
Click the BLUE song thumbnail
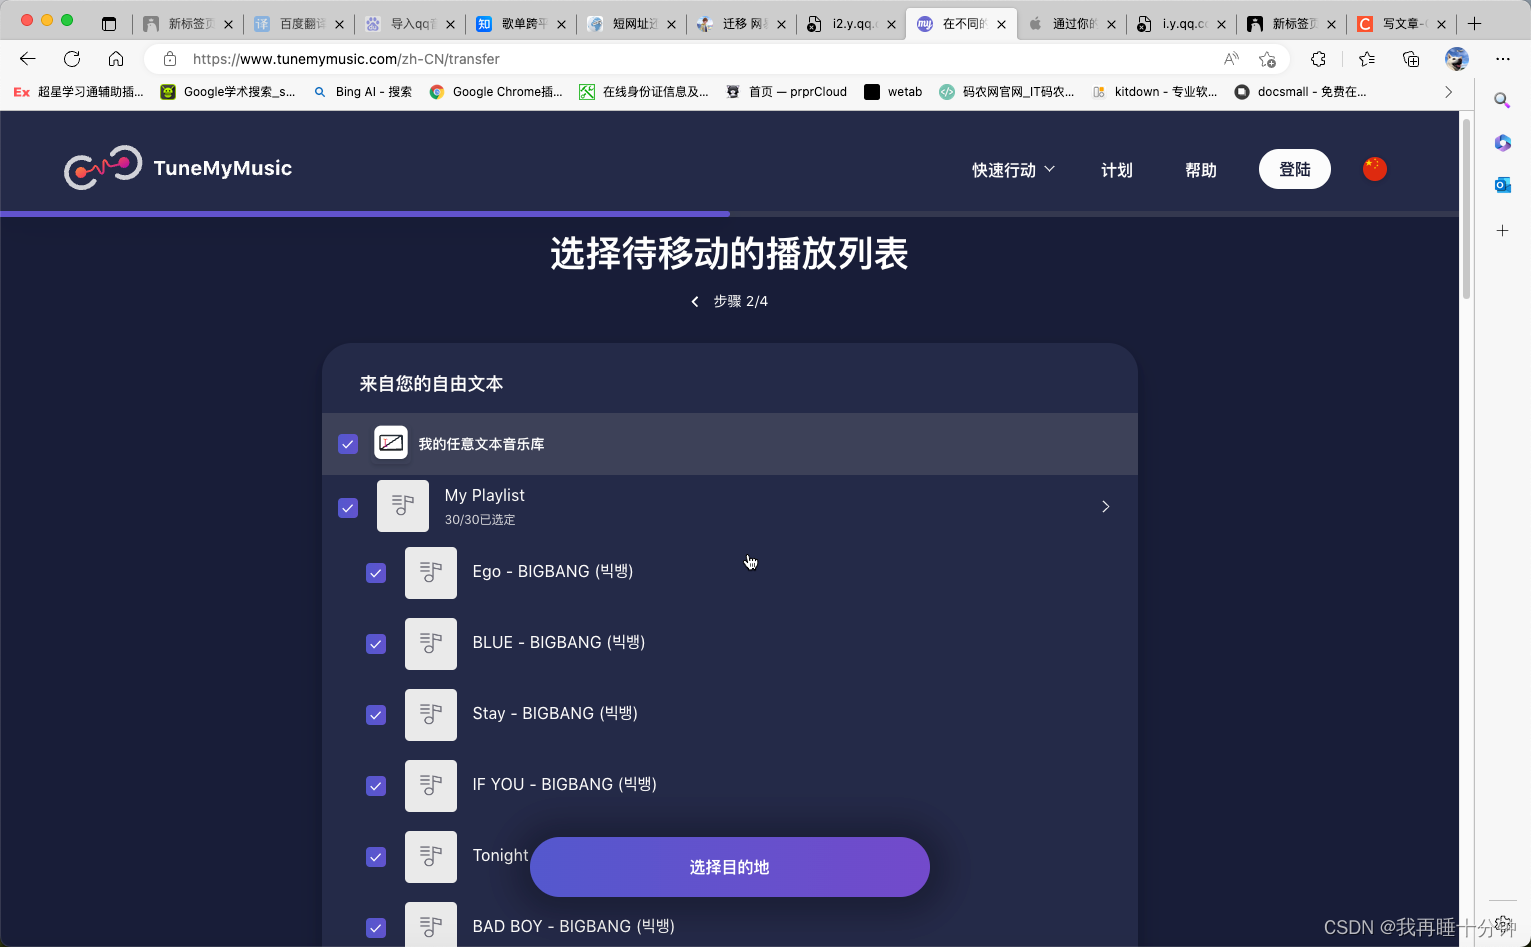coord(431,644)
